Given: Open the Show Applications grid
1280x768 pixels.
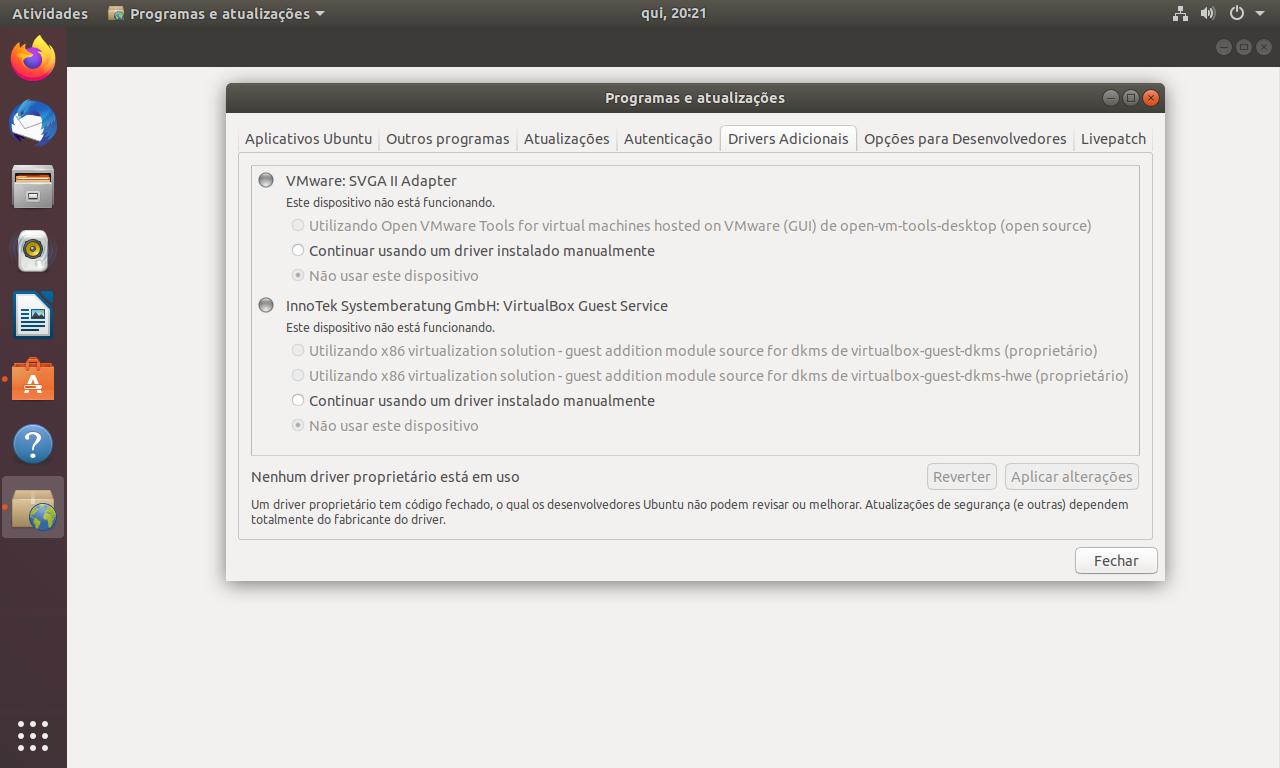Looking at the screenshot, I should click(33, 736).
